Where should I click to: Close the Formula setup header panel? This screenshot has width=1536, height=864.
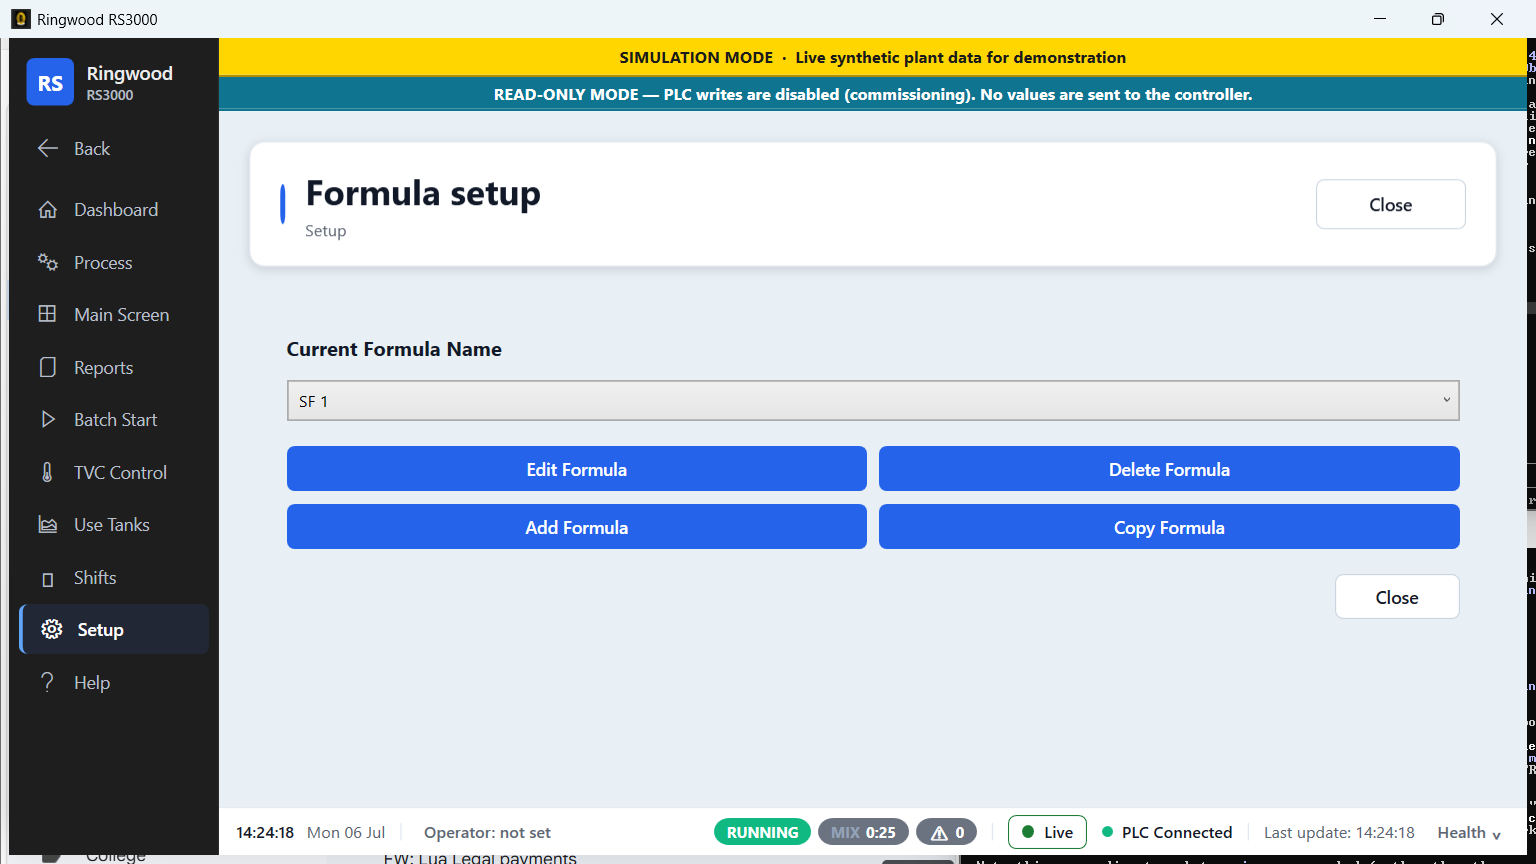[x=1390, y=204]
